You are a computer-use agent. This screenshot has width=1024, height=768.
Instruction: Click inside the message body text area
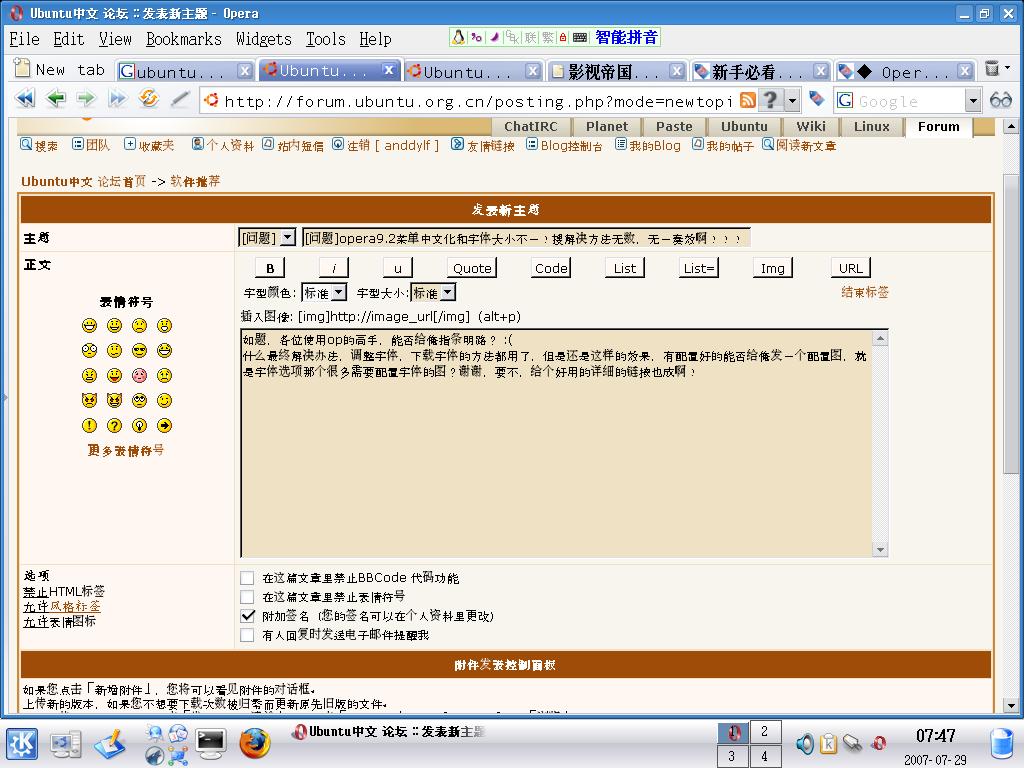click(x=556, y=443)
